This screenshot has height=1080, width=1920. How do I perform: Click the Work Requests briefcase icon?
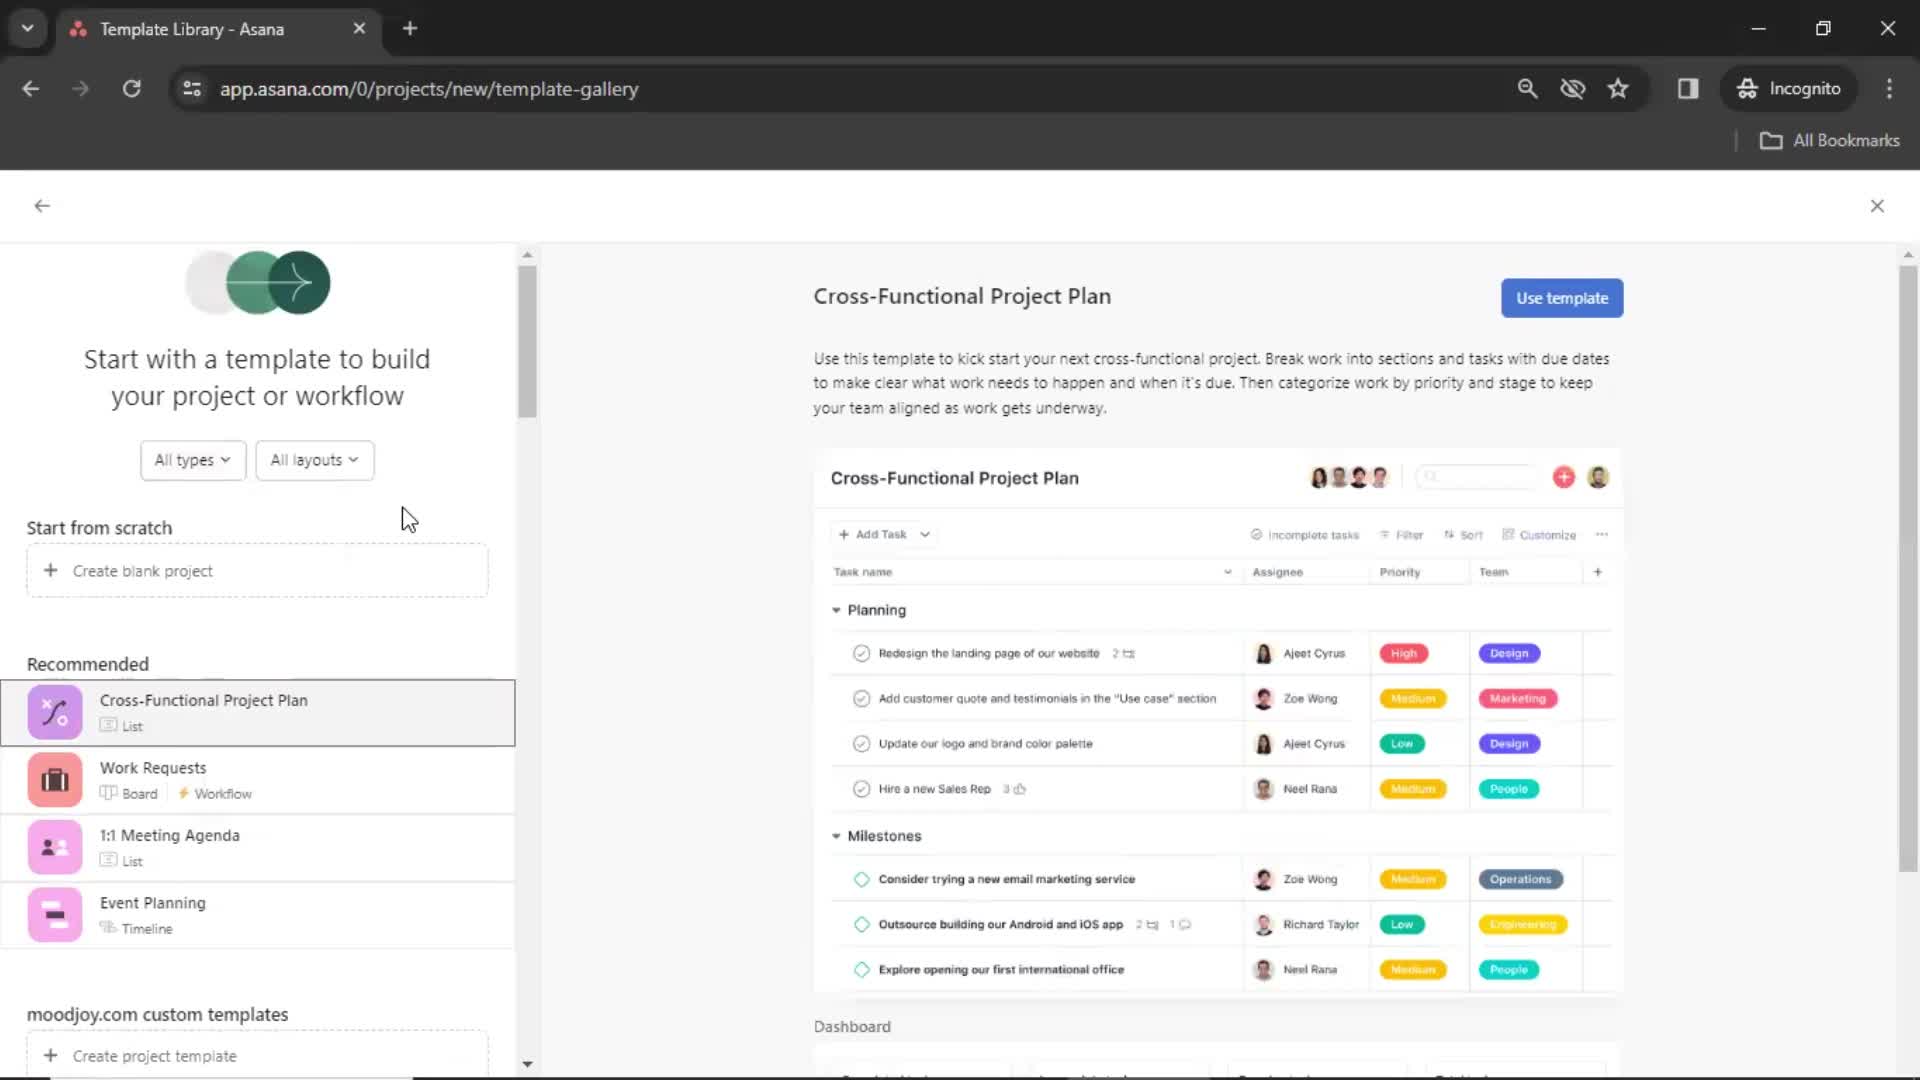pyautogui.click(x=55, y=780)
